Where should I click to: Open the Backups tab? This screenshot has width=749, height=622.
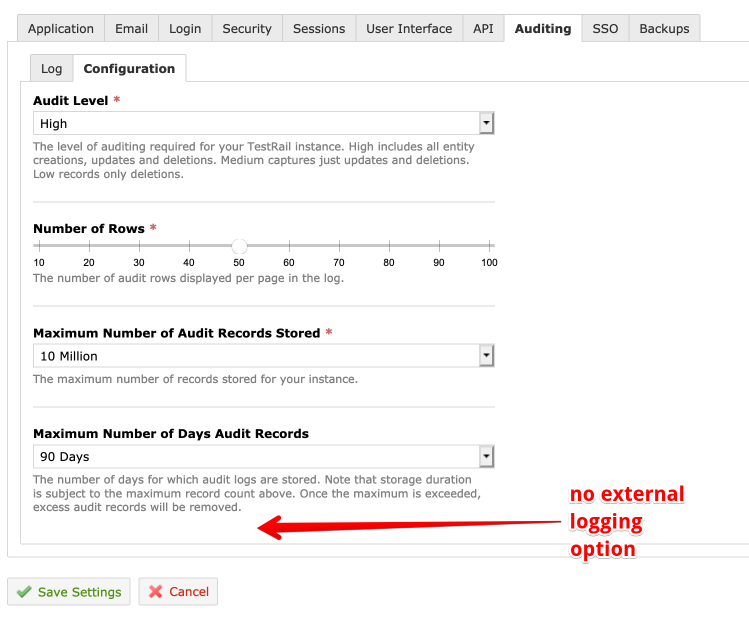(x=664, y=29)
